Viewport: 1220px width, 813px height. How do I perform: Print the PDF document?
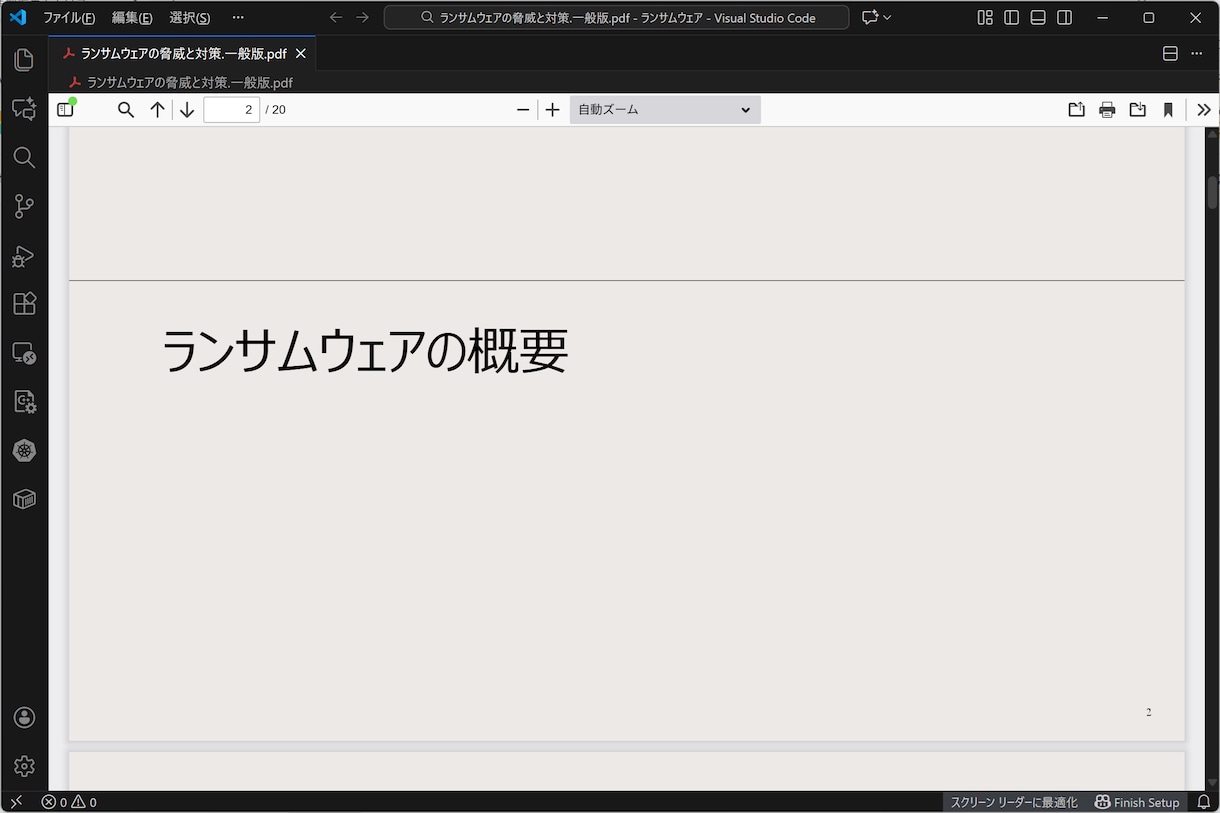pos(1107,110)
